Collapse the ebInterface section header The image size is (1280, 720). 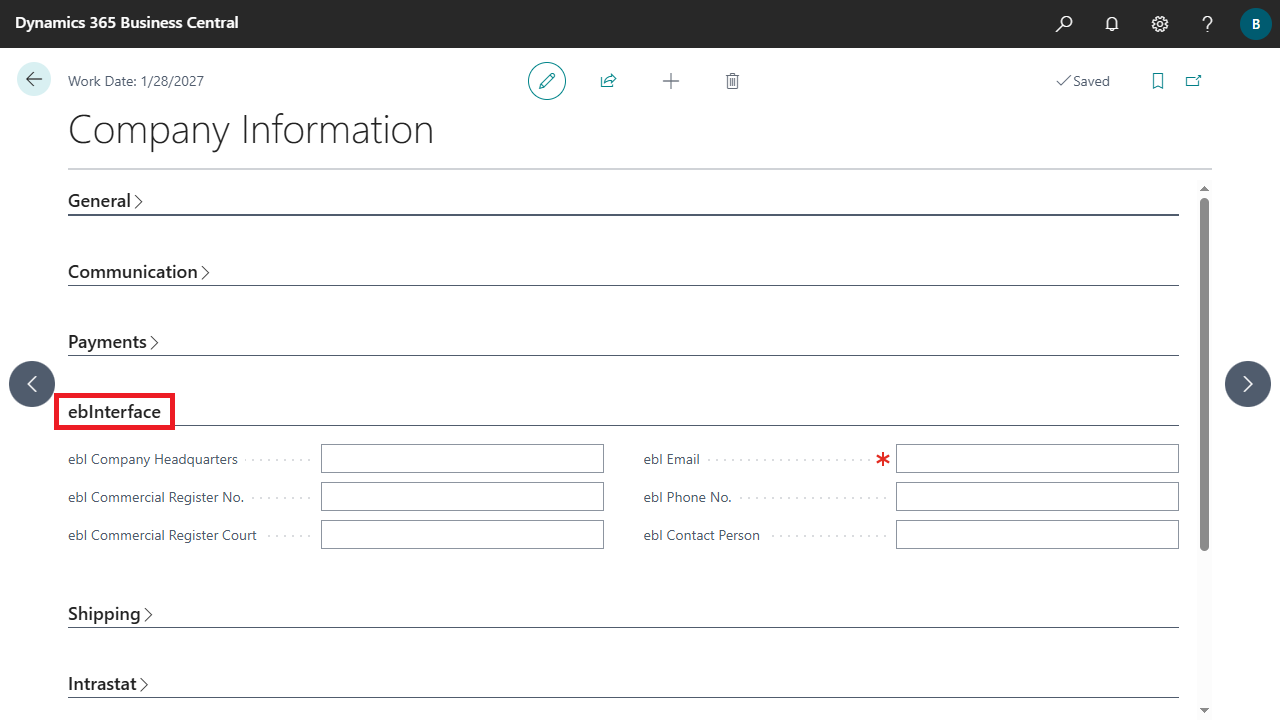coord(114,412)
